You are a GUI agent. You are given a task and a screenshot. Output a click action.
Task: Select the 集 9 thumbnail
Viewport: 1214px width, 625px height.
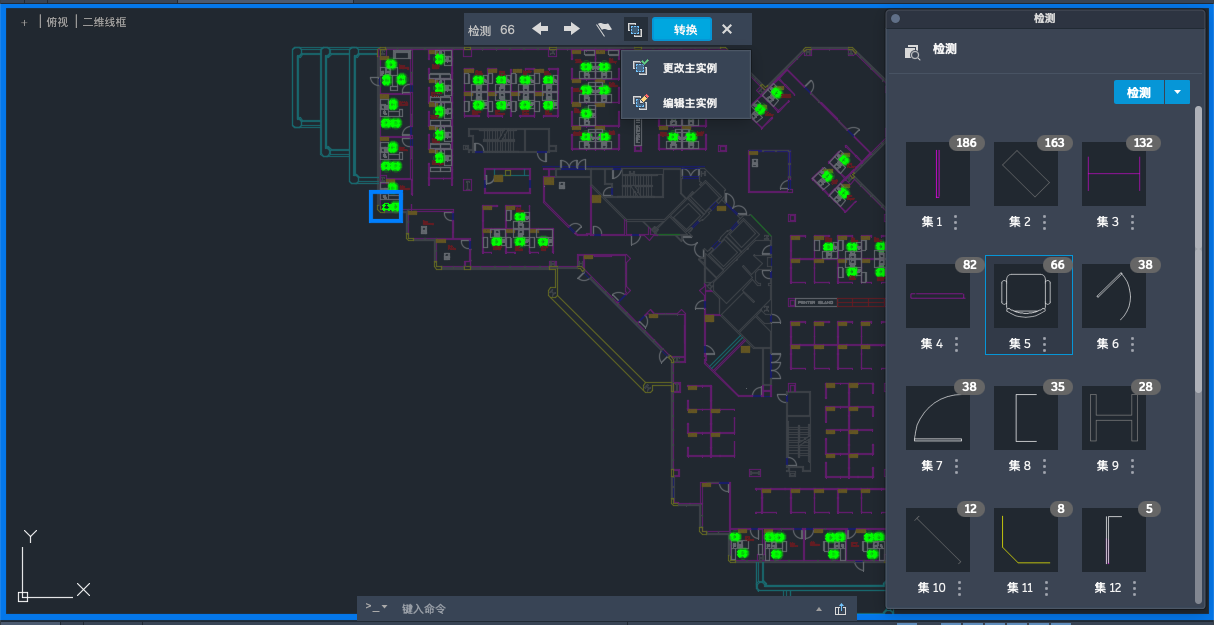click(1114, 418)
